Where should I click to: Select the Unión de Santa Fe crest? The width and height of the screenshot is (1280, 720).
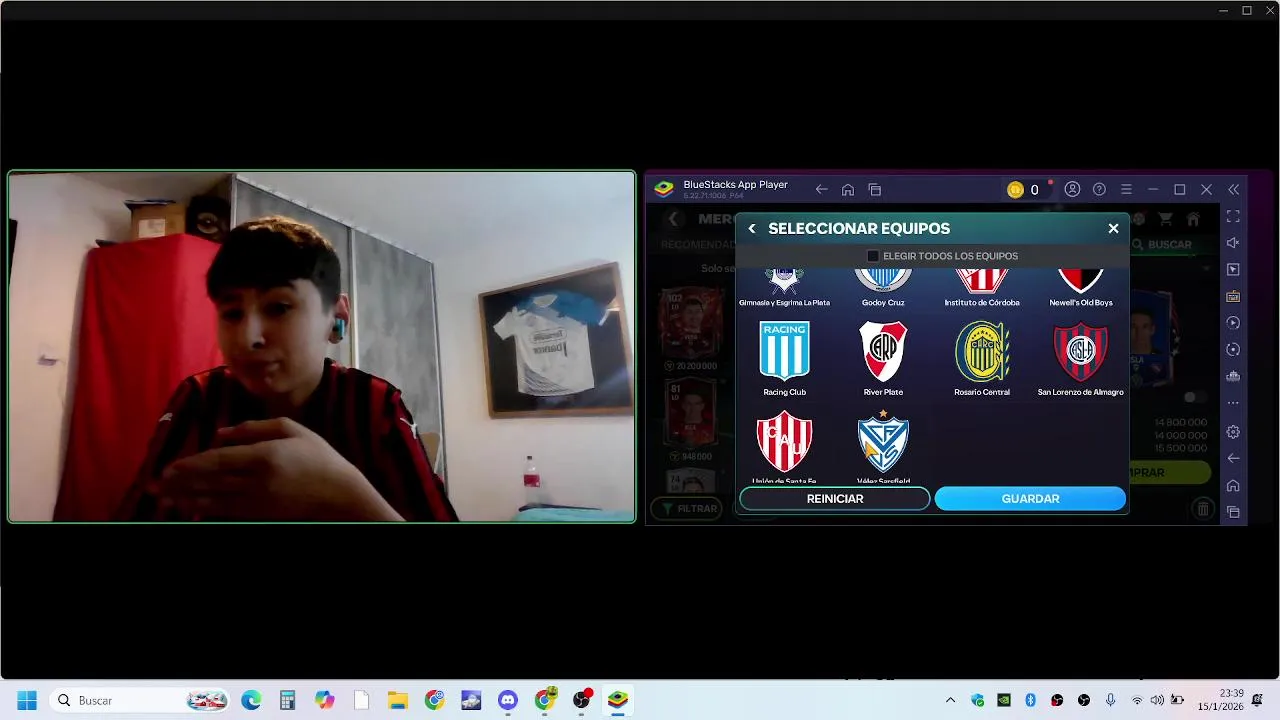pyautogui.click(x=784, y=441)
